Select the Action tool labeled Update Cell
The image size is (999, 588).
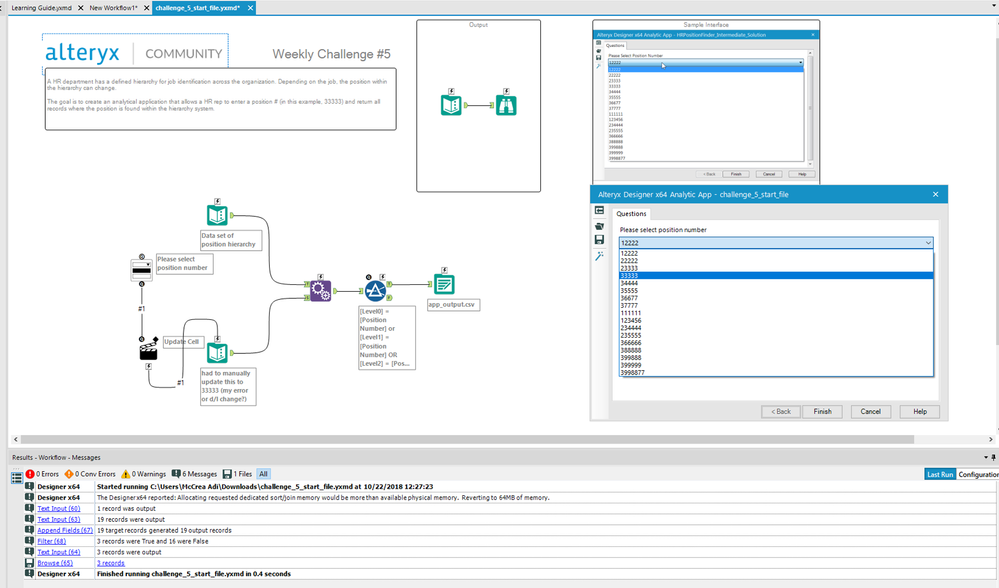point(148,350)
